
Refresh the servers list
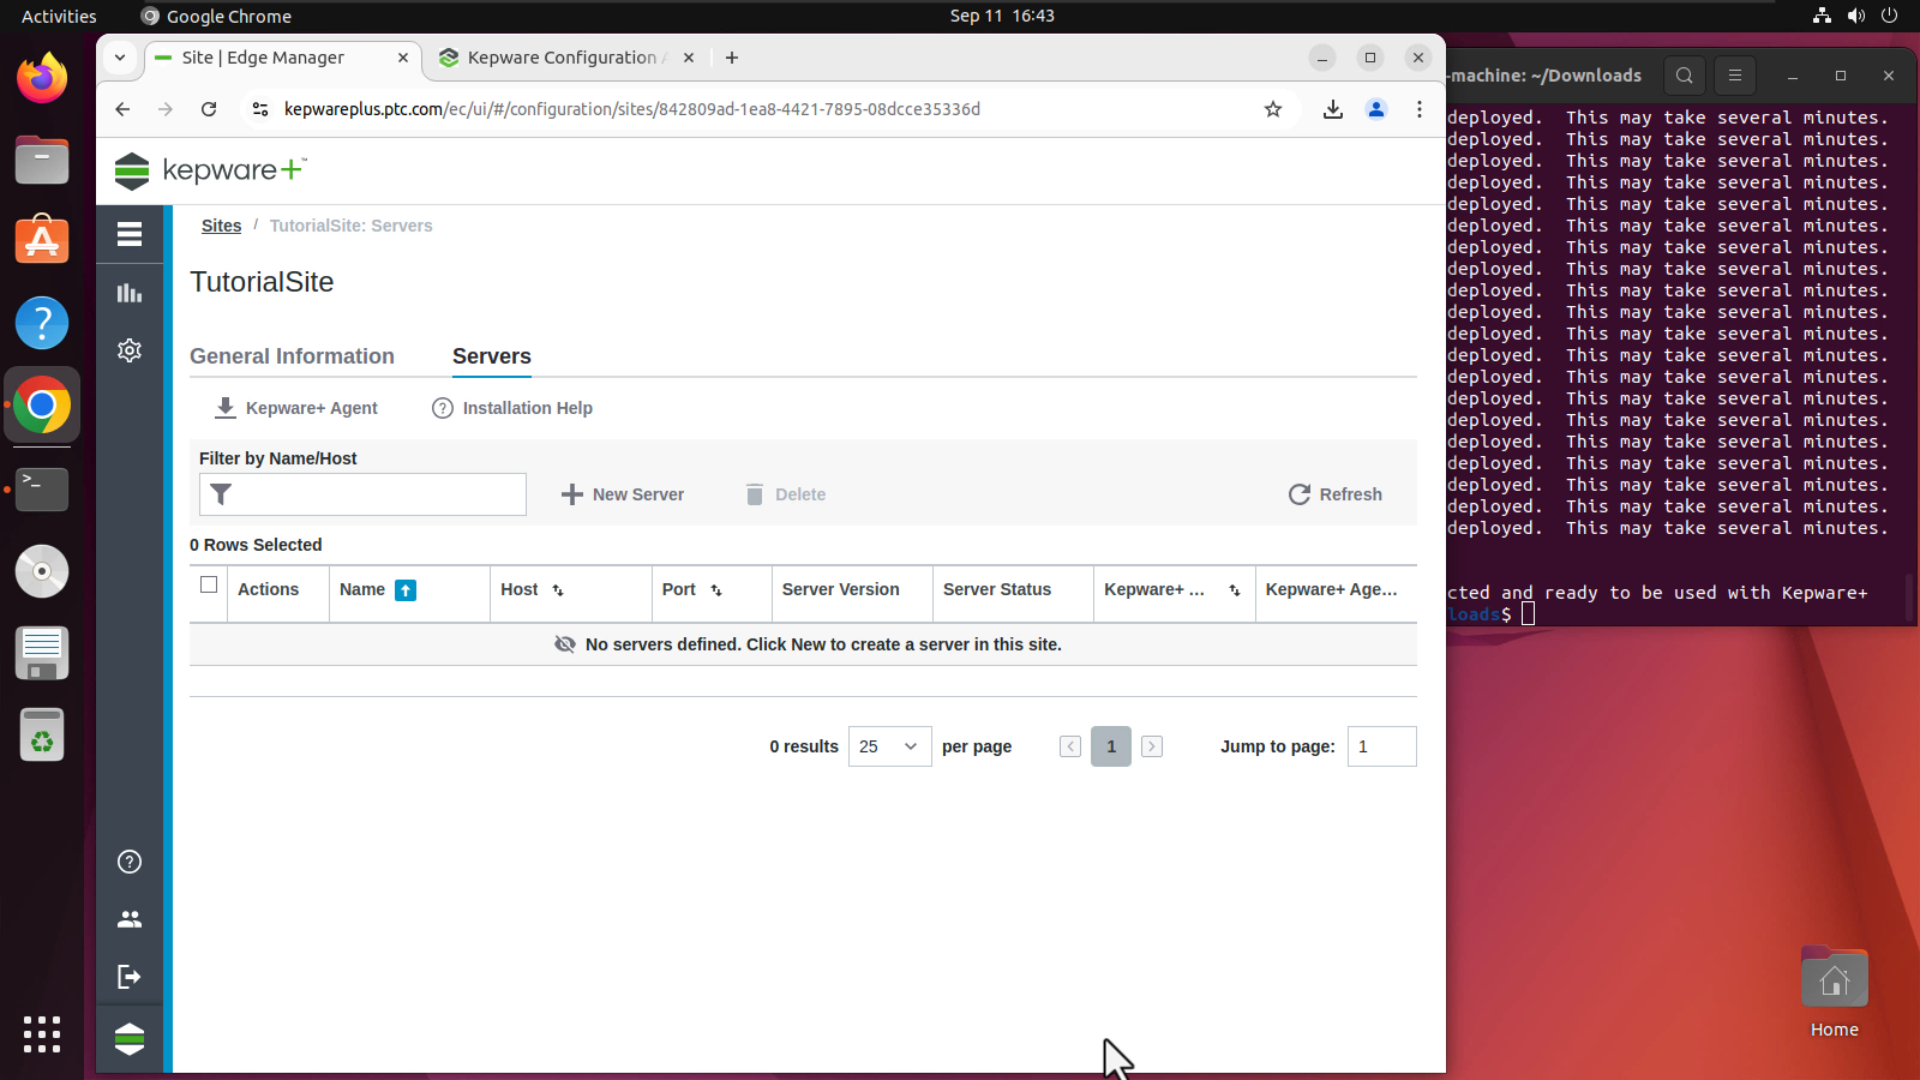(1335, 494)
